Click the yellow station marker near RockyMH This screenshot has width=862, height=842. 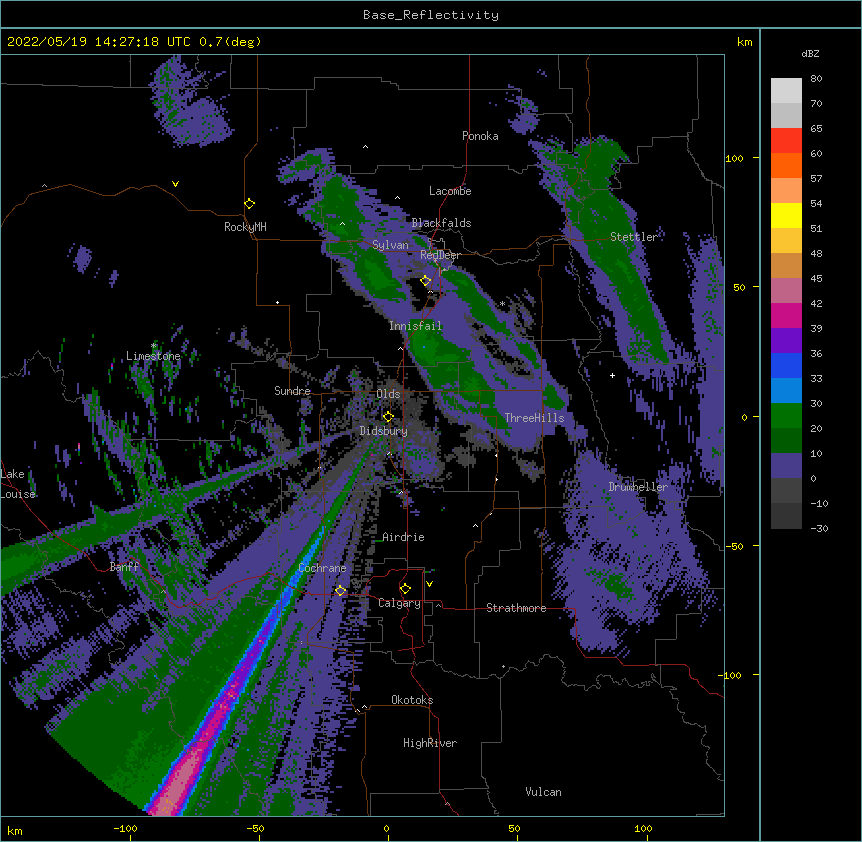click(250, 204)
